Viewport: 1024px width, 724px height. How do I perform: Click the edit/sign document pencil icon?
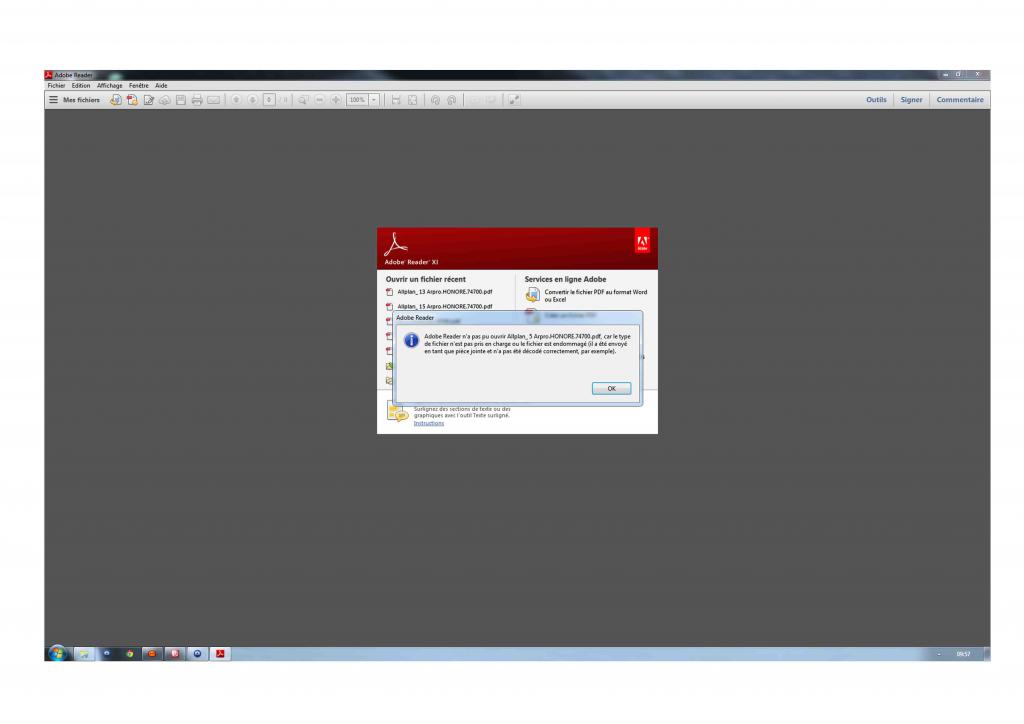coord(149,100)
